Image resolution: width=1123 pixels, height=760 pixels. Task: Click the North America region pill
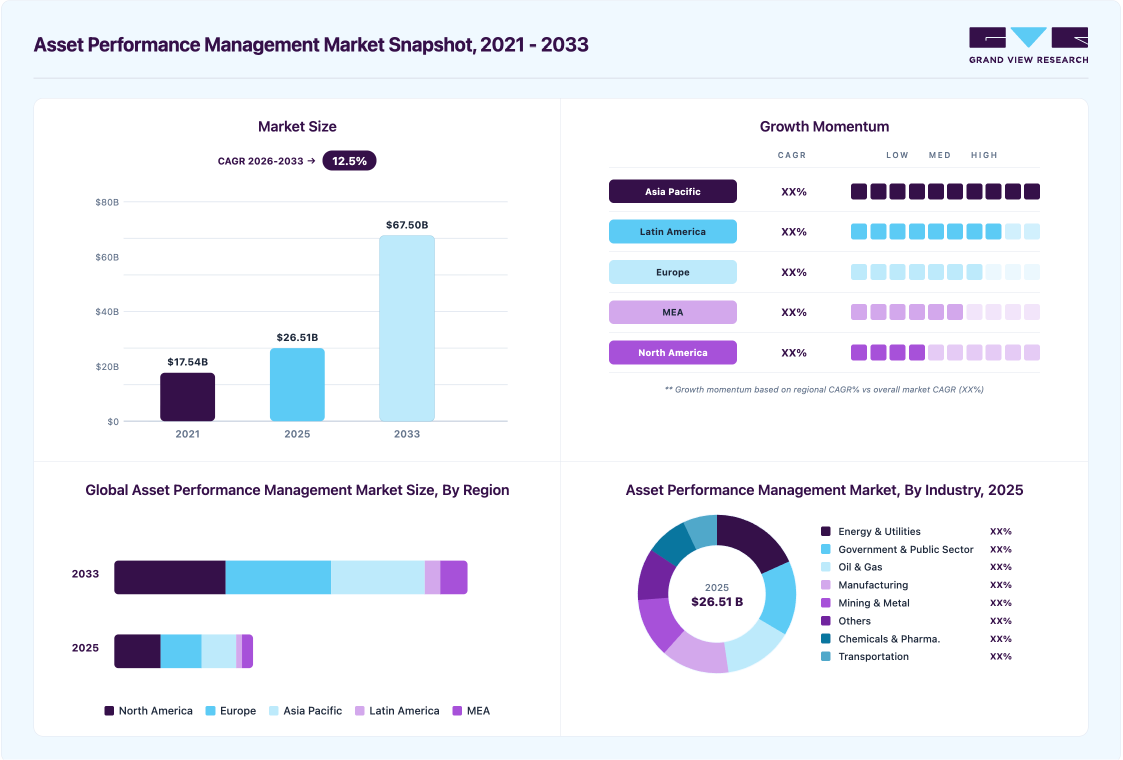(673, 352)
